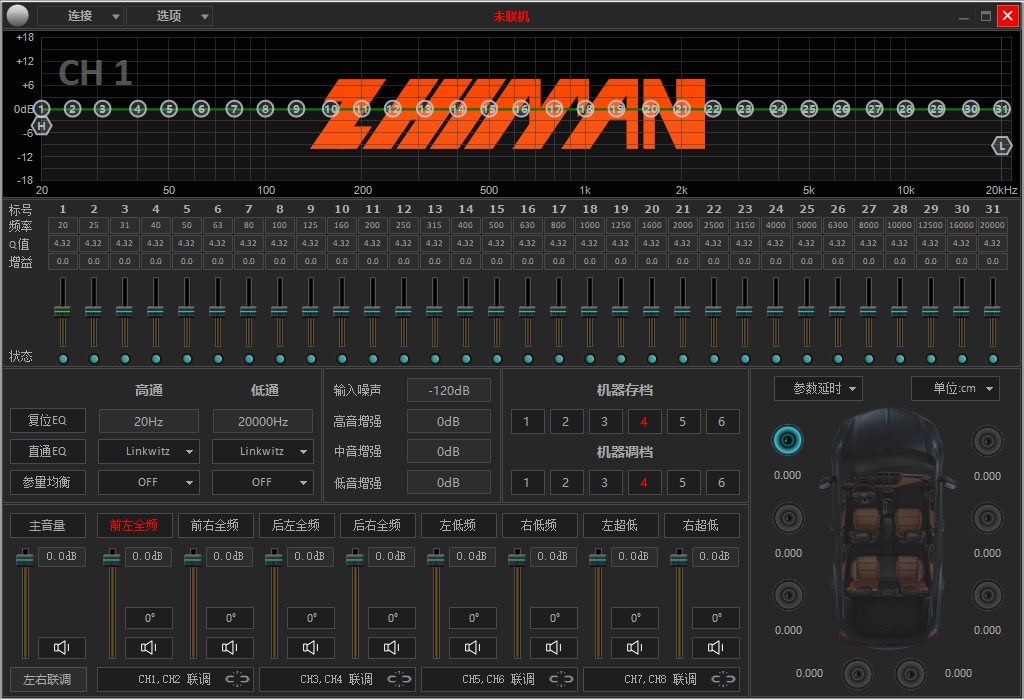The image size is (1024, 700).
Task: Select the highlighted cyan front-left speaker icon
Action: coord(788,440)
